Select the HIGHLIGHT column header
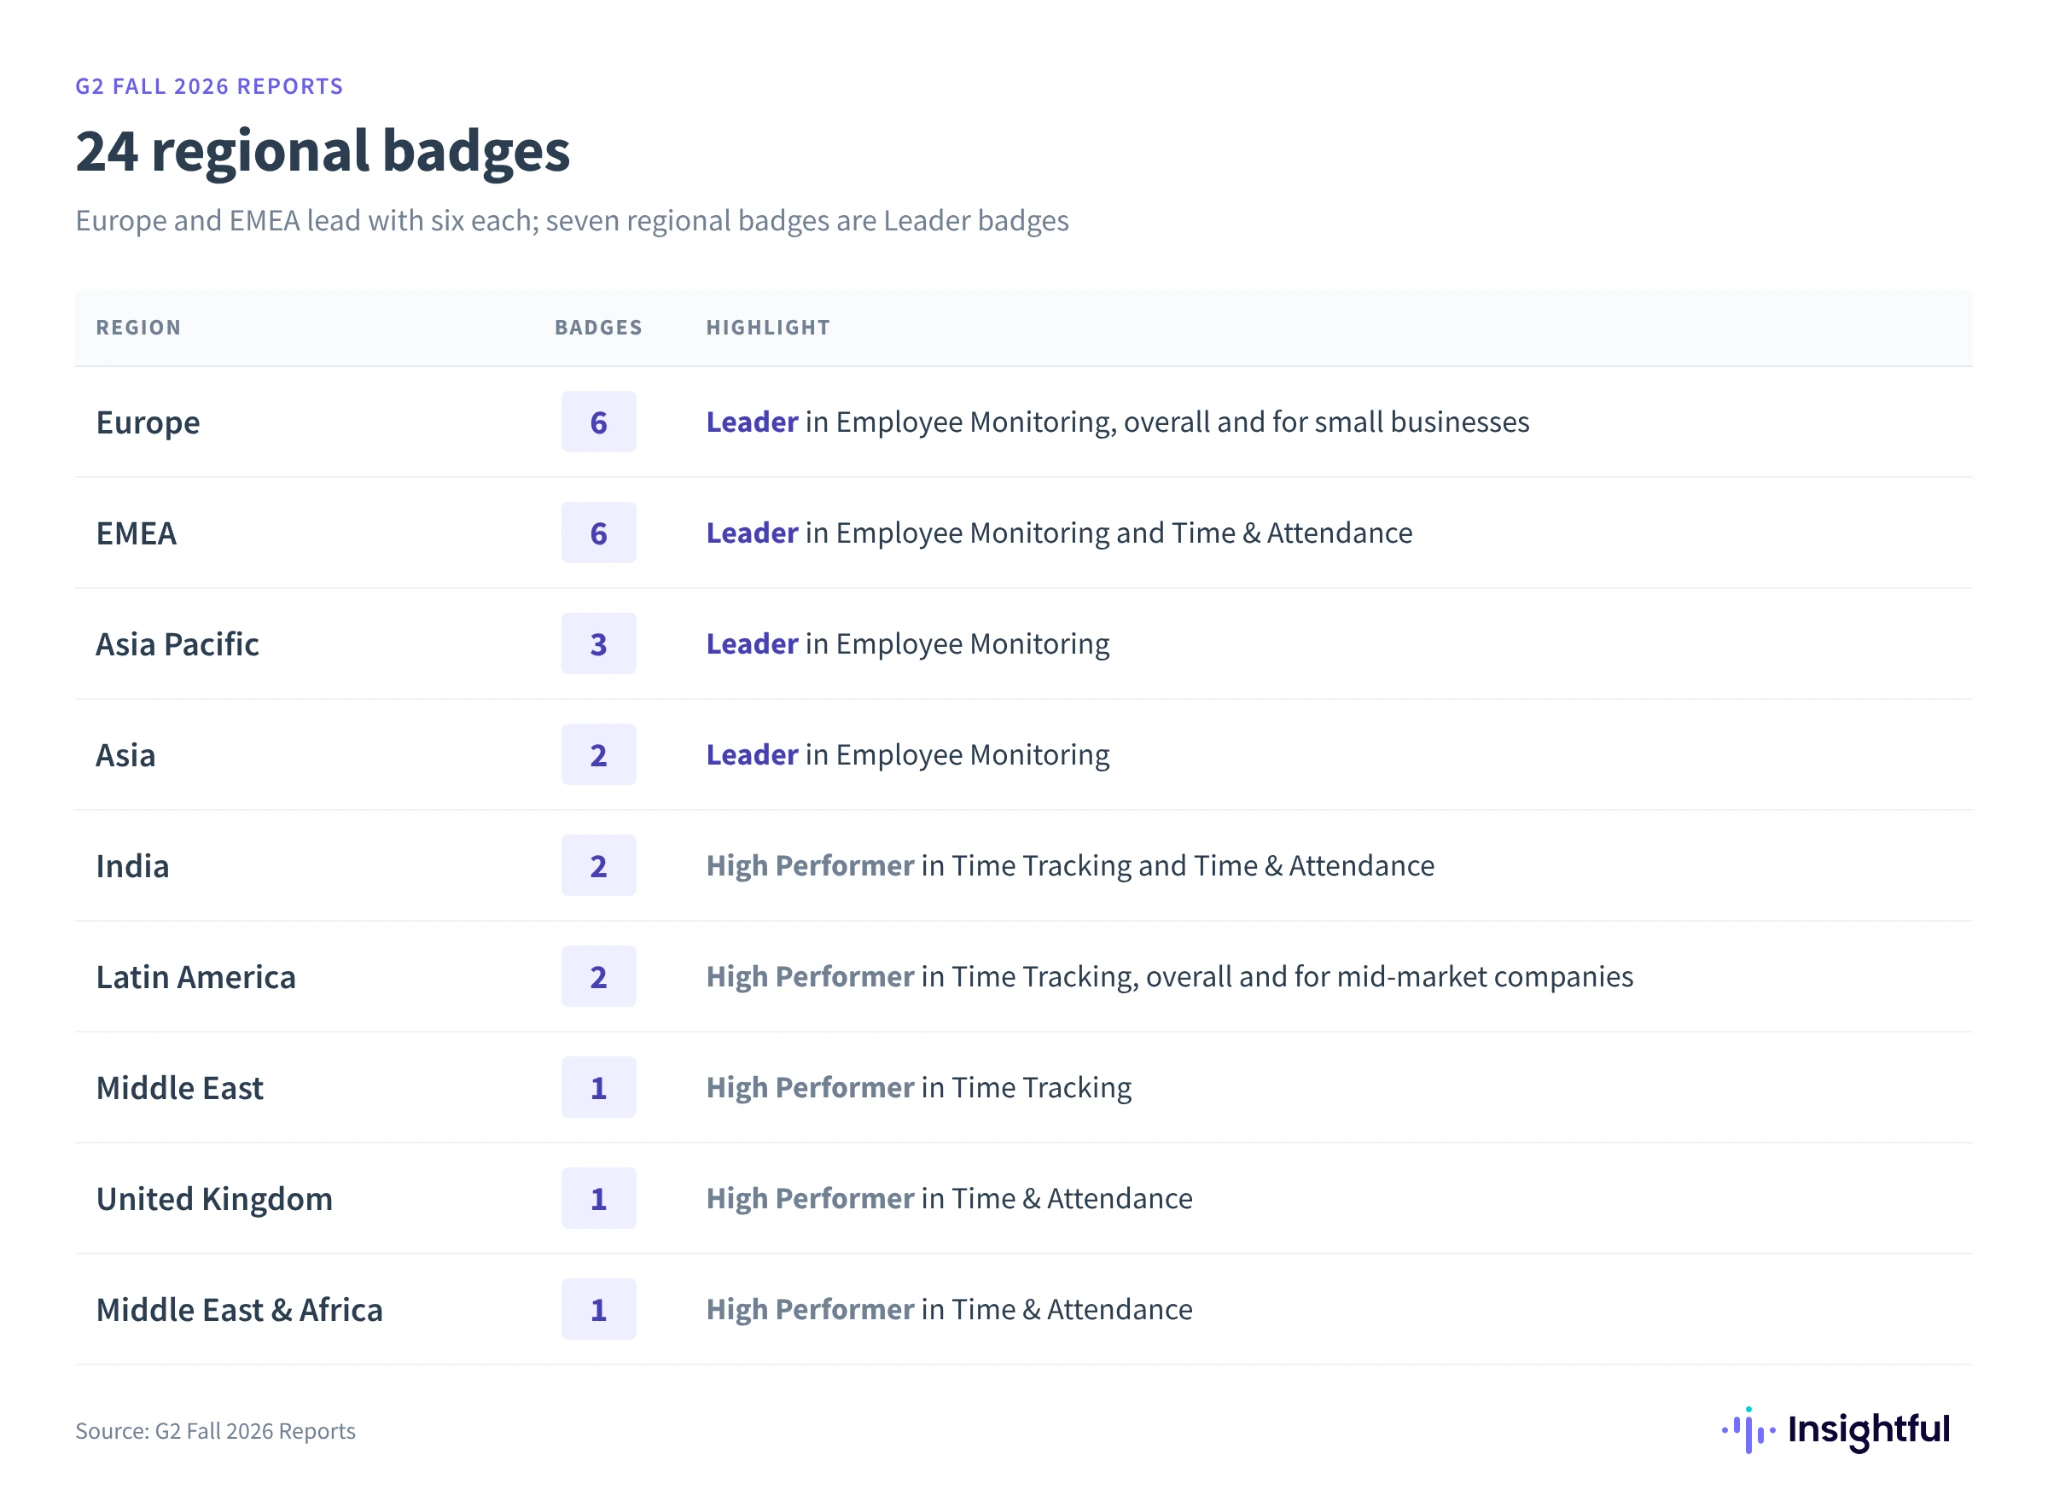2048x1509 pixels. pos(768,328)
